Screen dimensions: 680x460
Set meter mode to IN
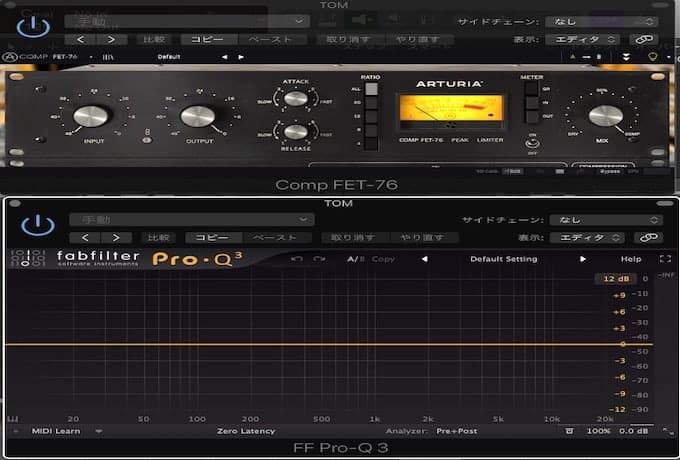(531, 103)
